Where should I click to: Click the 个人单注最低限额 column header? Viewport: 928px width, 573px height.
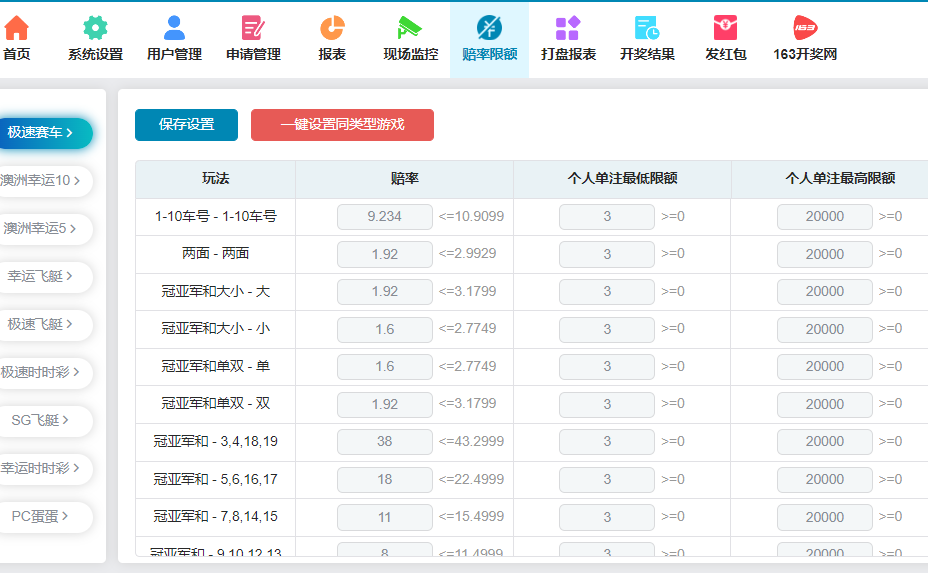623,178
